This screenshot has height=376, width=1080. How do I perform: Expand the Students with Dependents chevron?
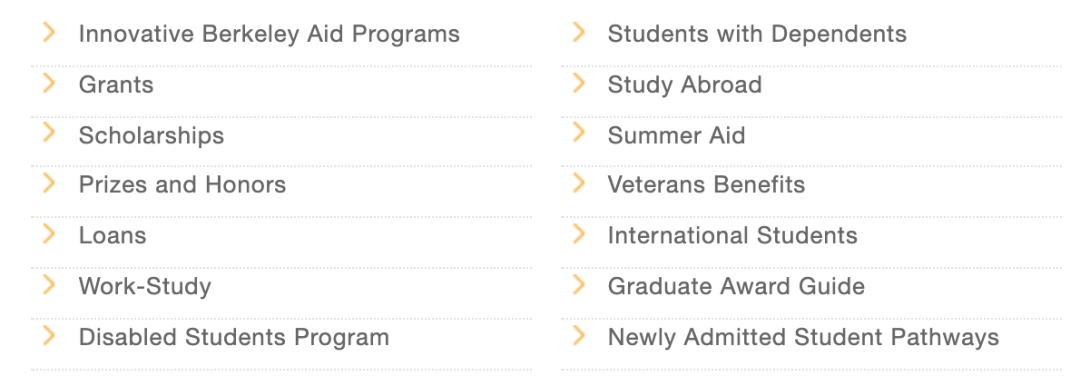(x=579, y=32)
